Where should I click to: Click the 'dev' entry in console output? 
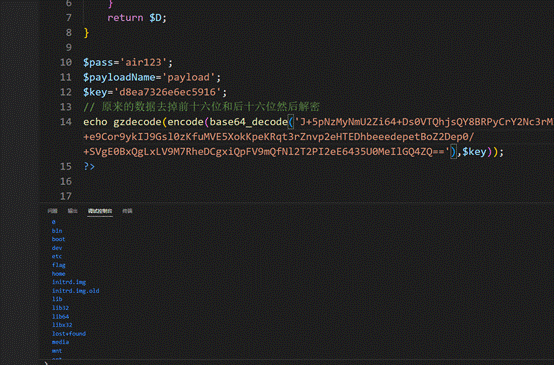pyautogui.click(x=57, y=248)
